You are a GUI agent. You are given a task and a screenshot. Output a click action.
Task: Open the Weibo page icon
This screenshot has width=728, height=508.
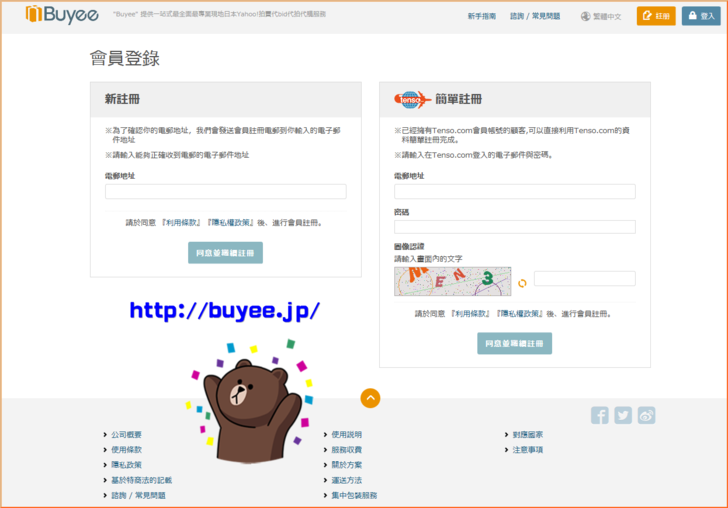(x=646, y=415)
